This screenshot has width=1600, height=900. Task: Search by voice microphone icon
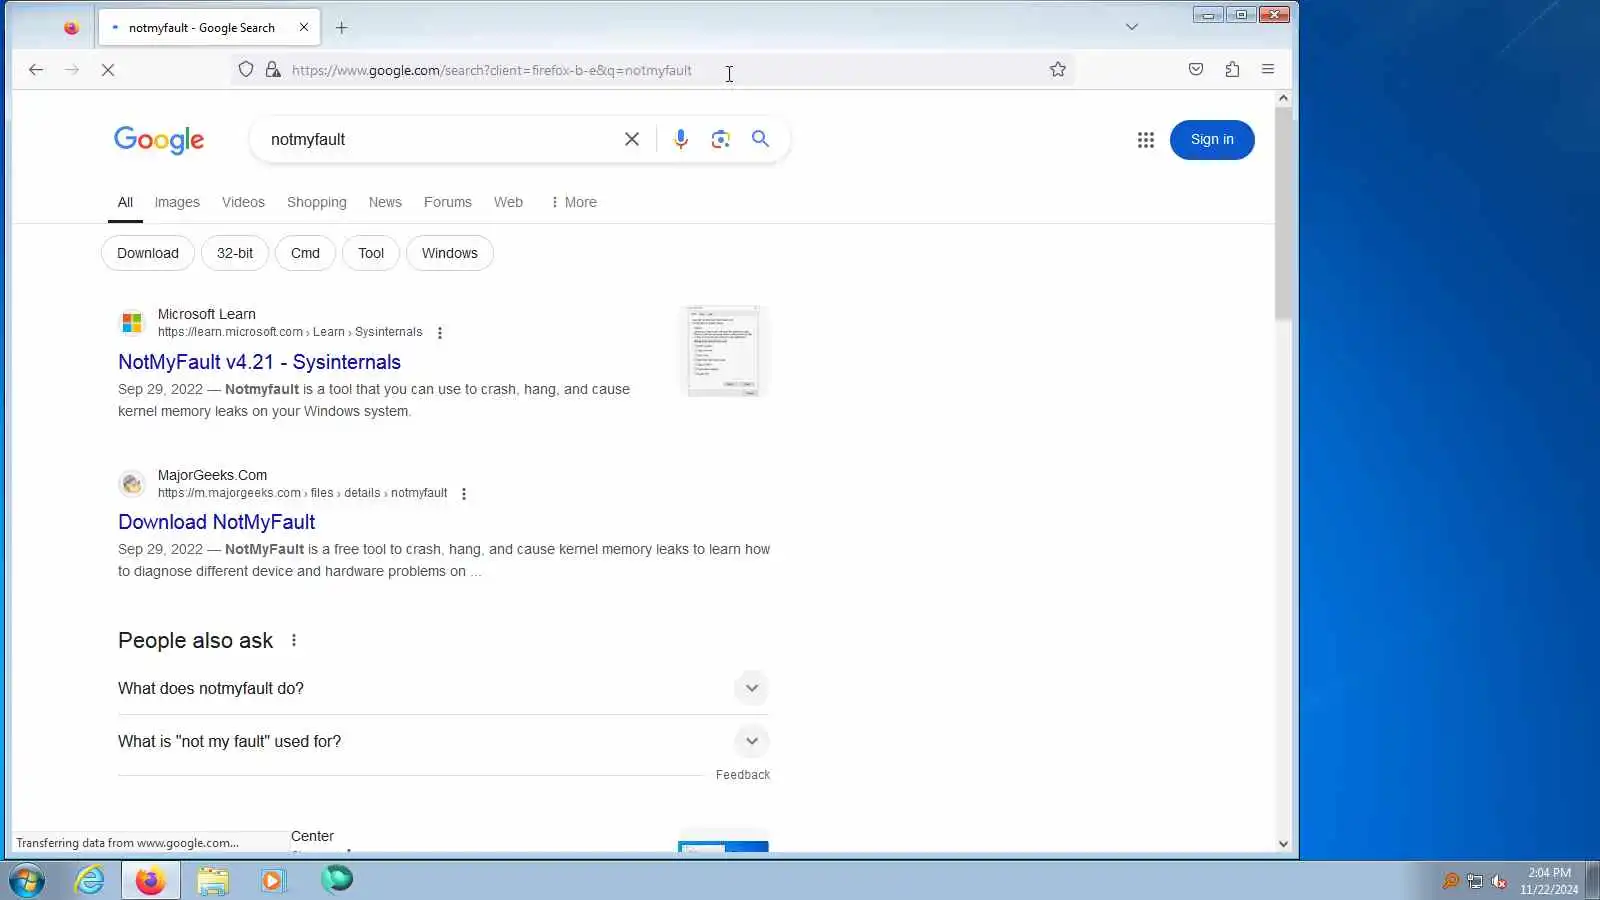(x=681, y=140)
